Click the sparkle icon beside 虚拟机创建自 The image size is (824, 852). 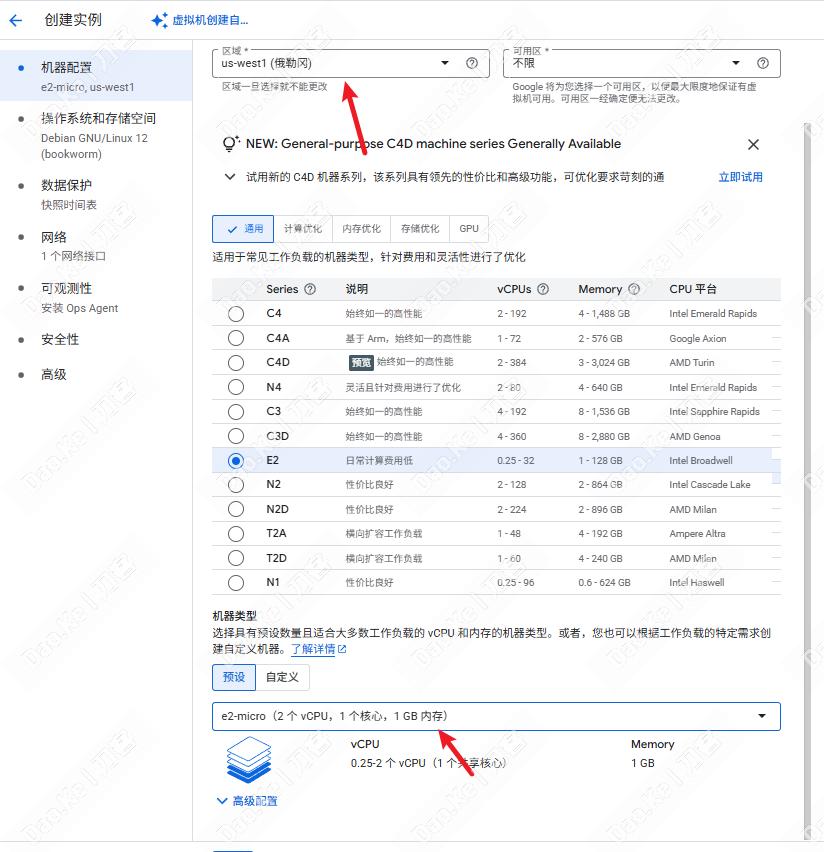[159, 21]
